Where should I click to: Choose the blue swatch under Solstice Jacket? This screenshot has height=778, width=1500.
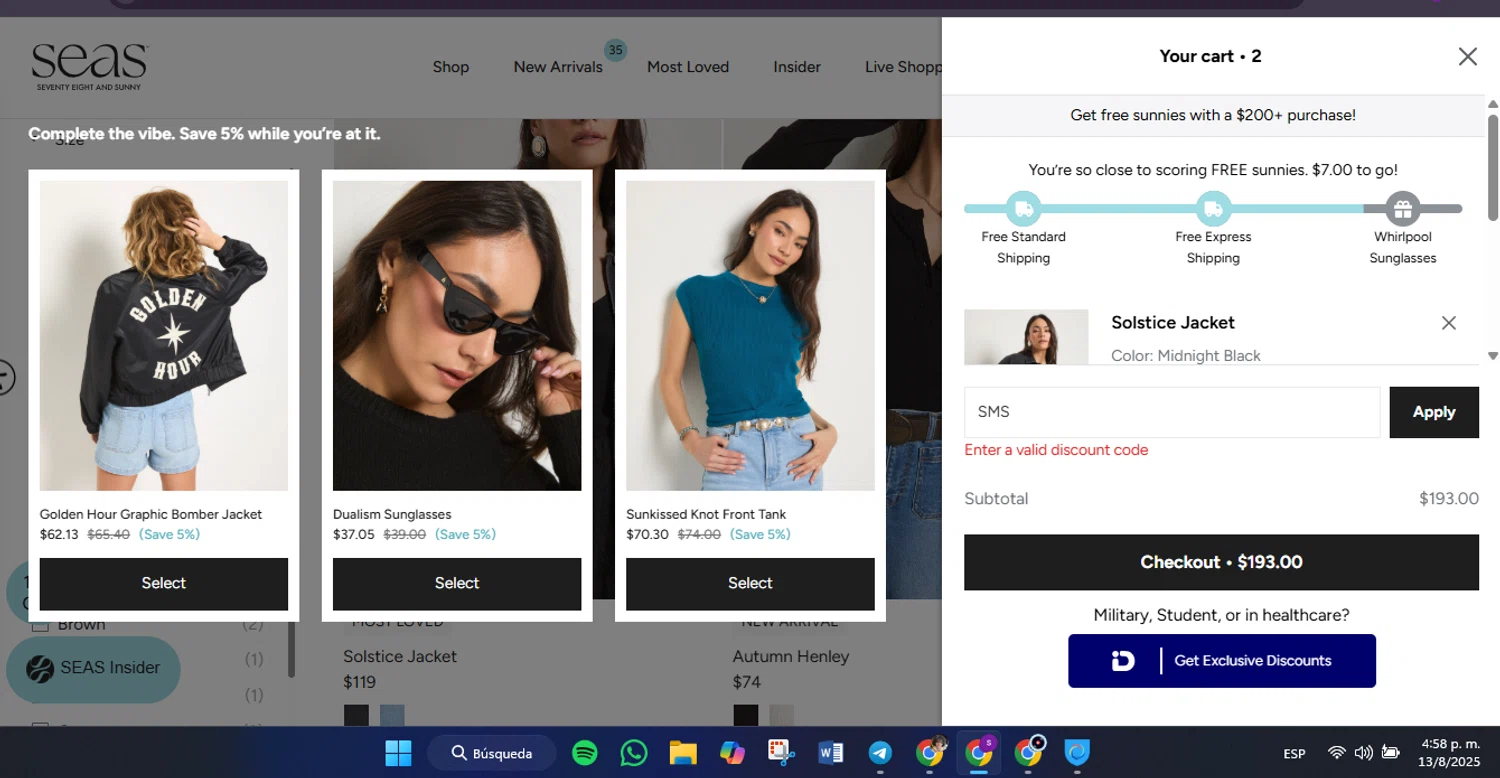[392, 715]
